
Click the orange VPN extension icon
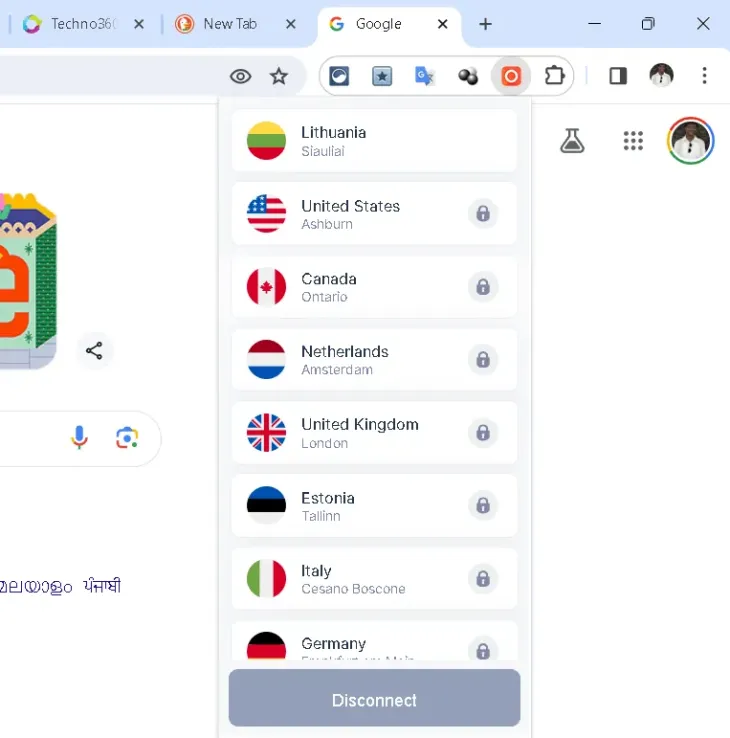(x=511, y=76)
